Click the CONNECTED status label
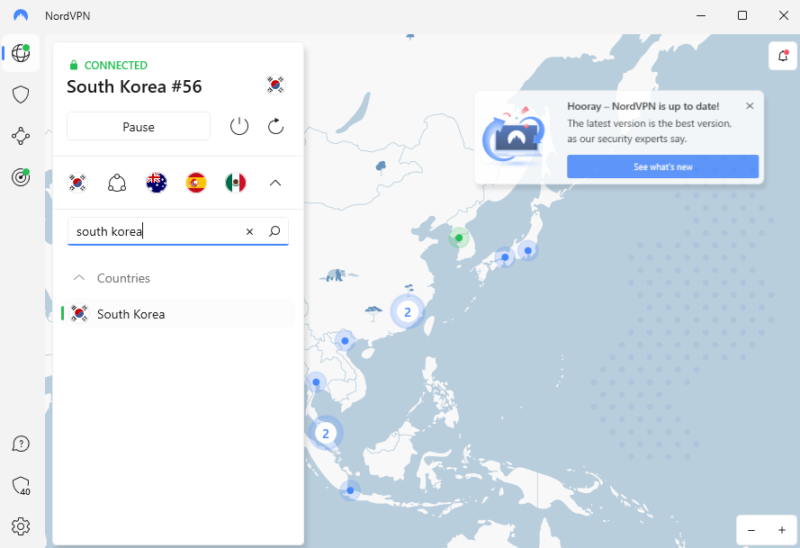800x548 pixels. 116,65
